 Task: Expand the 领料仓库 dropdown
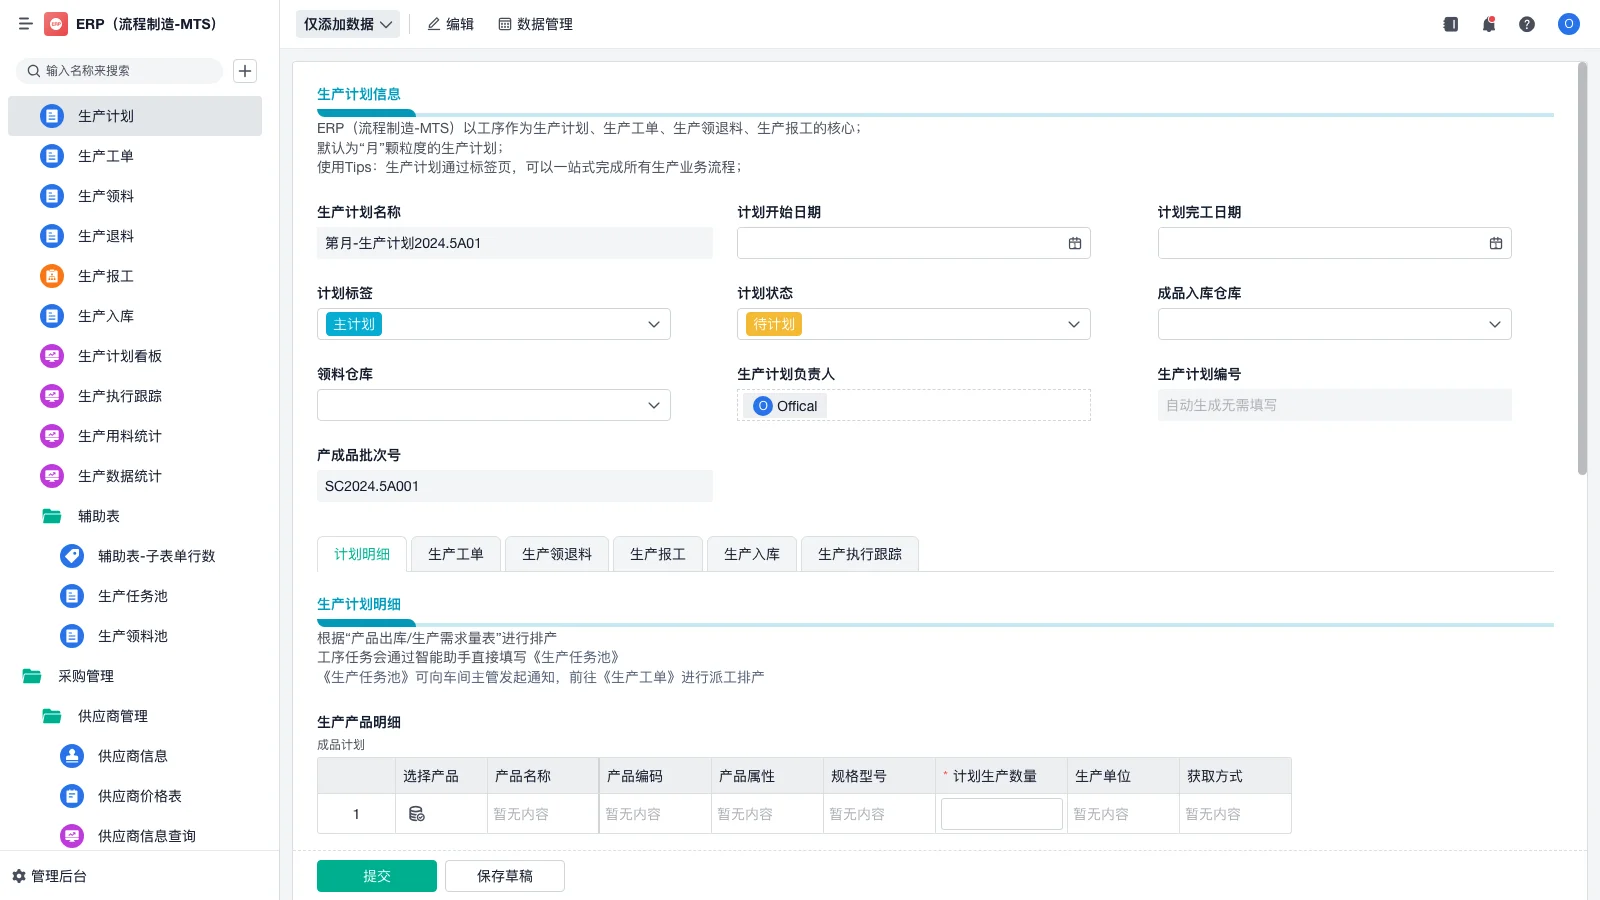[654, 405]
